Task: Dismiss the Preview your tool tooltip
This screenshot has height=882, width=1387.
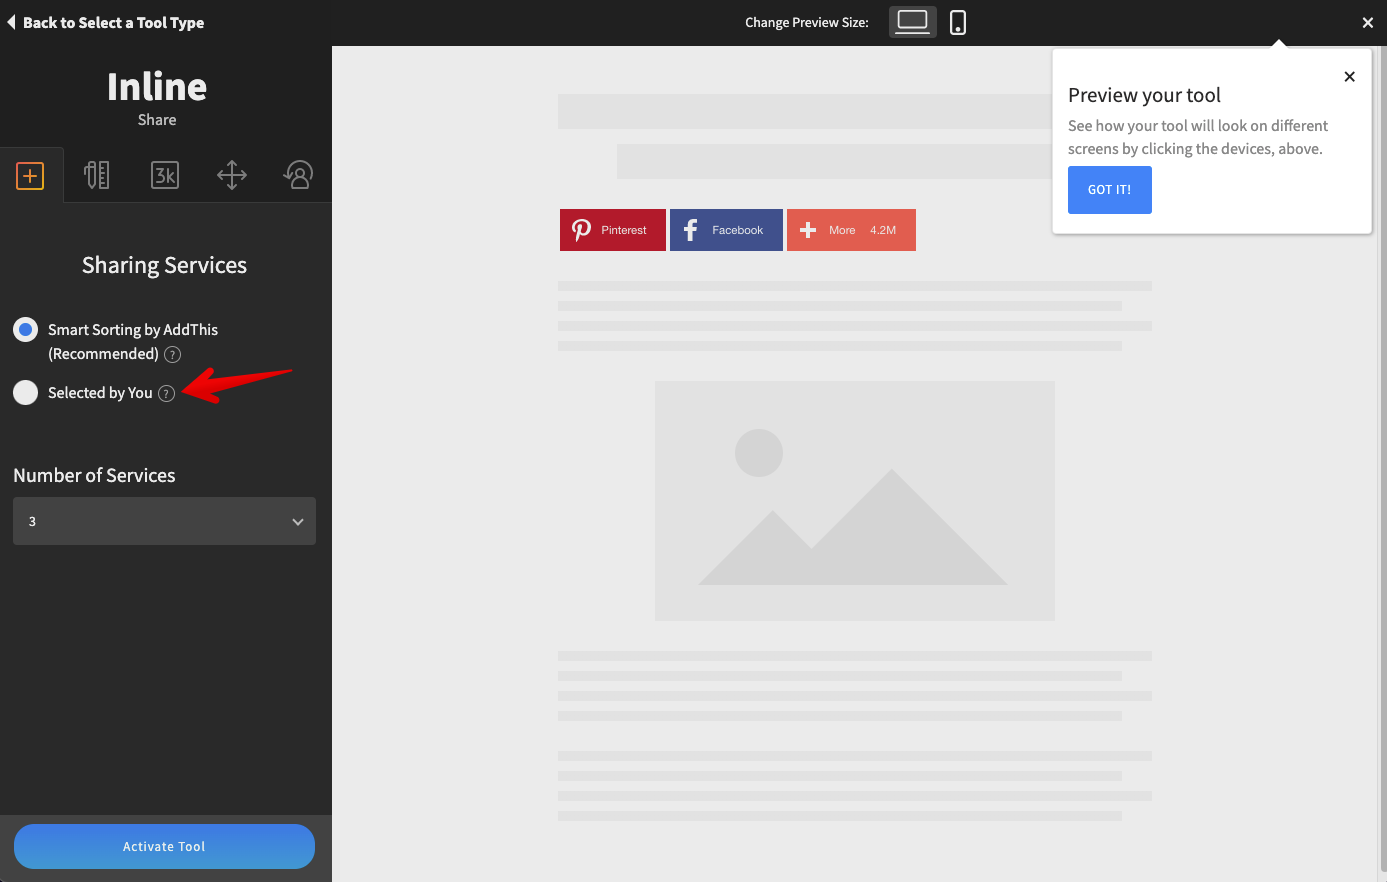Action: 1349,76
